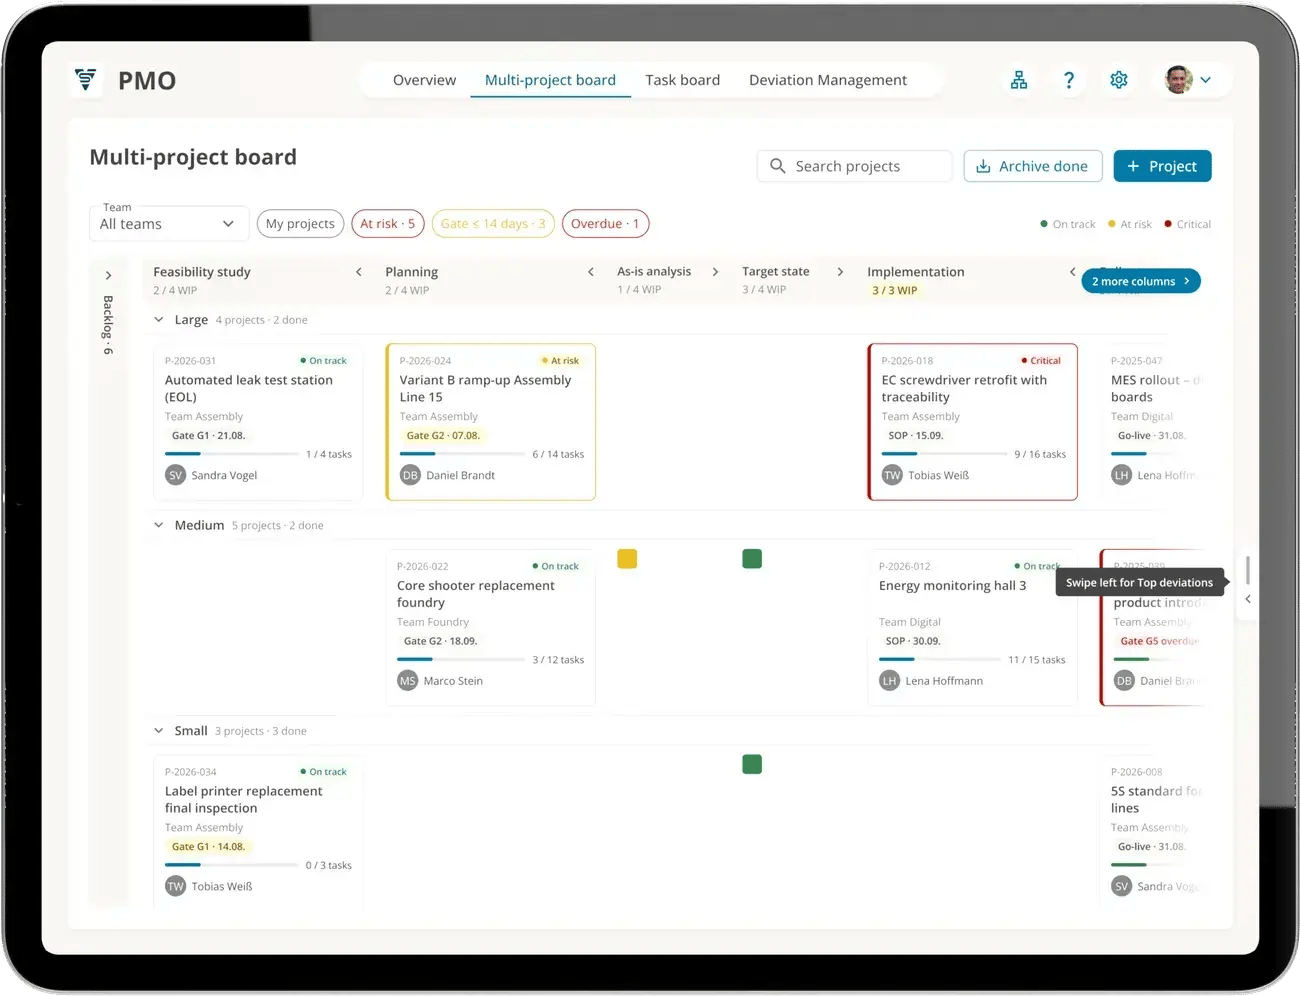This screenshot has height=996, width=1300.
Task: Expand the Target state column
Action: [x=840, y=272]
